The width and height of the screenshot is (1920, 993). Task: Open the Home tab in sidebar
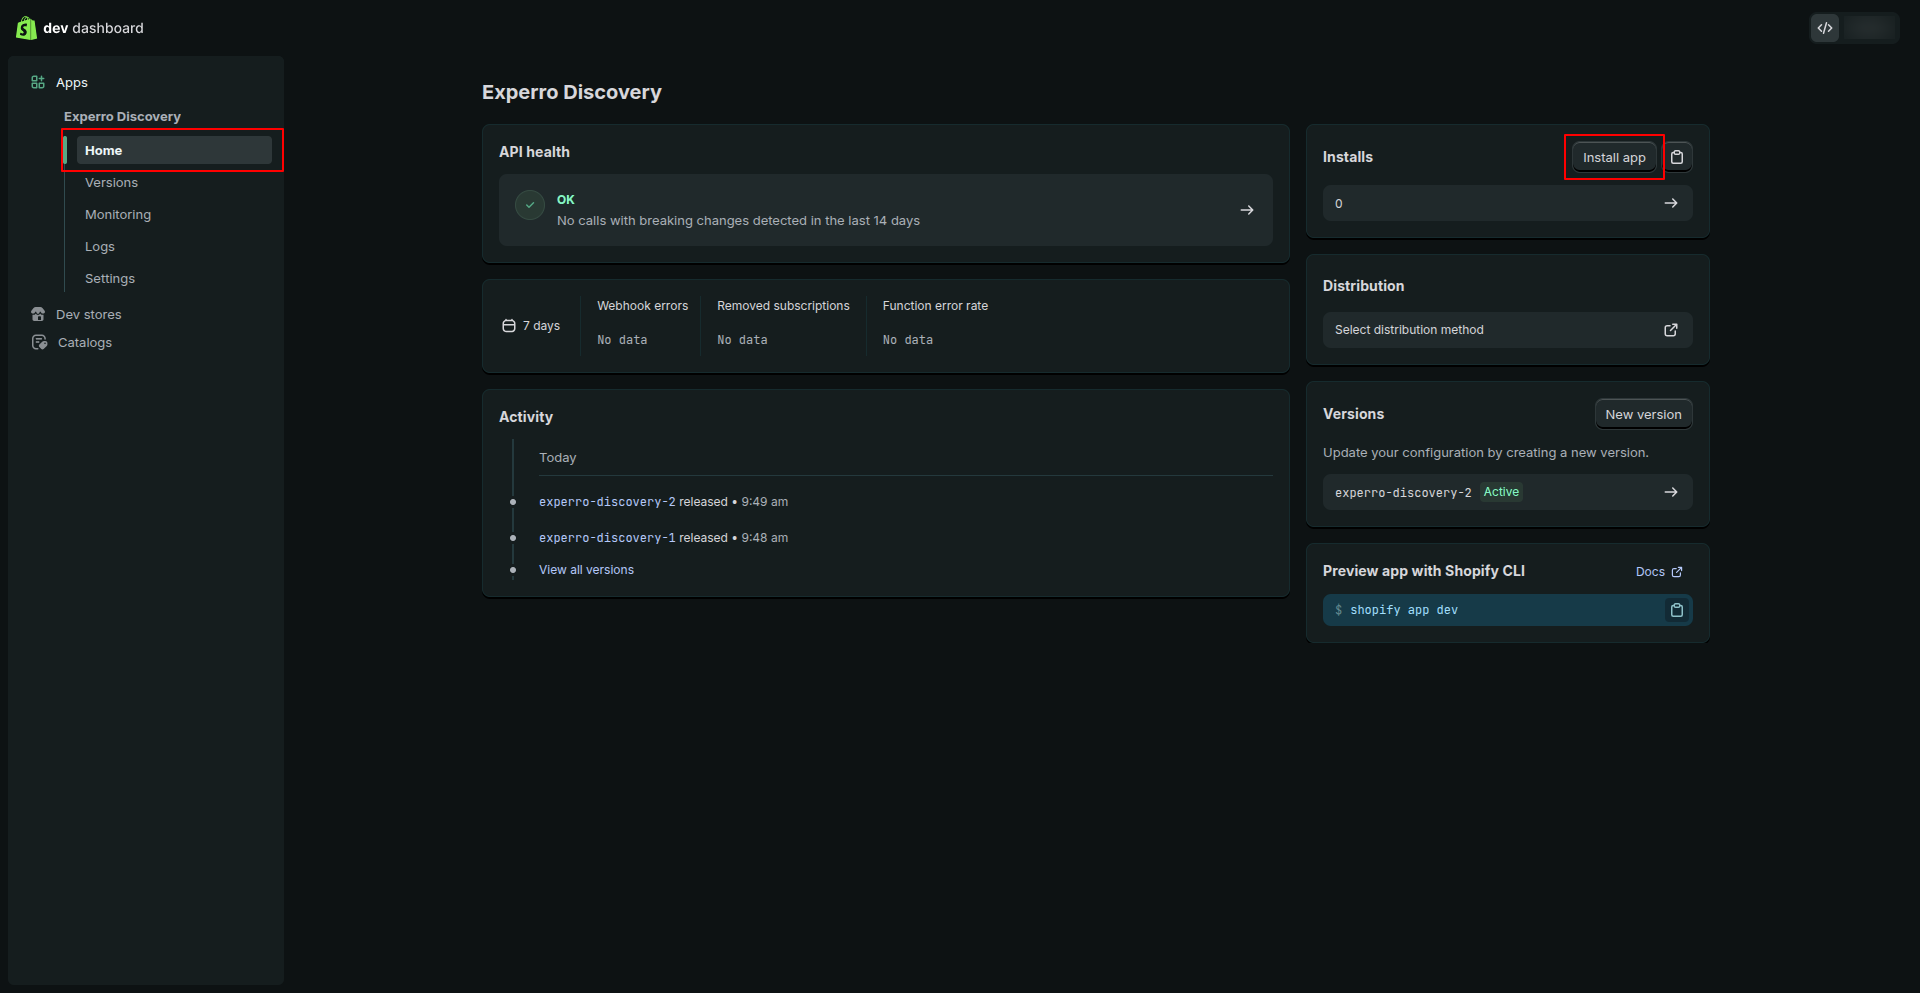pos(174,150)
